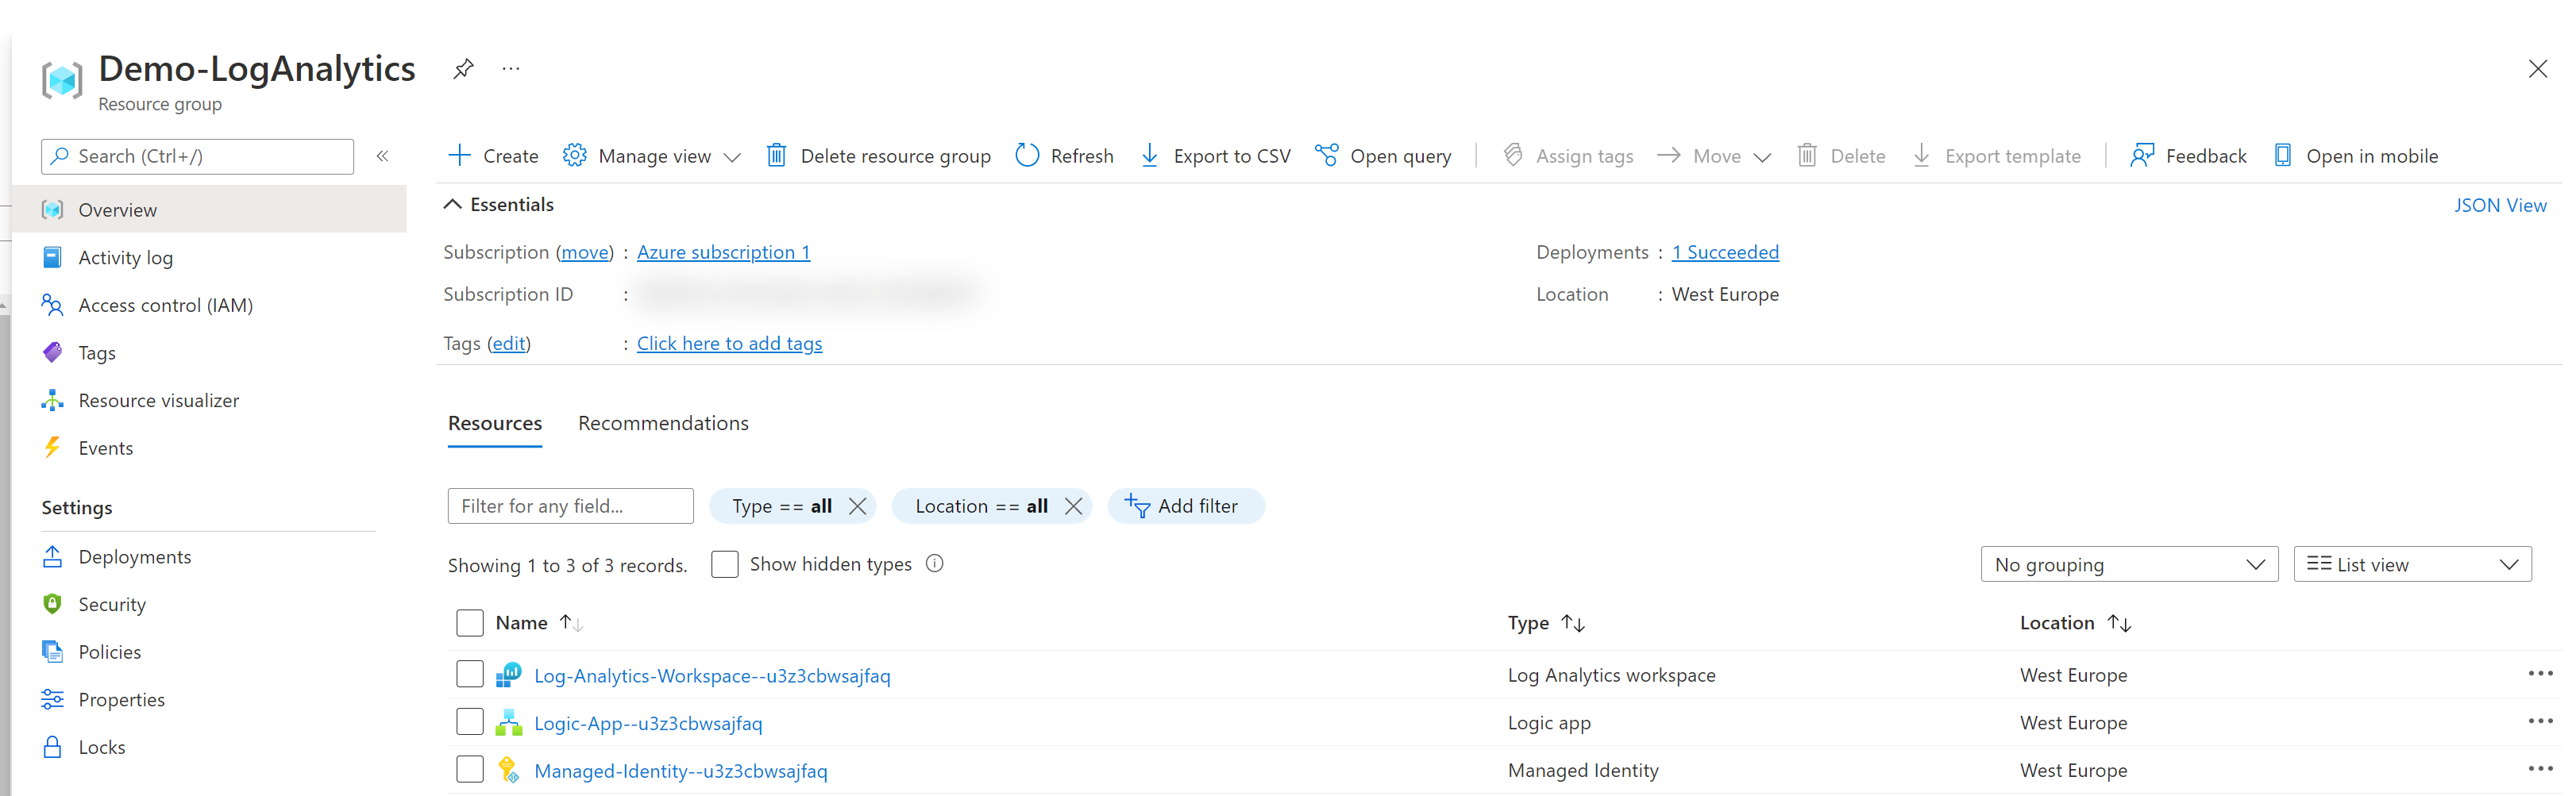Click the subscription (move) link
The image size is (2576, 796).
pyautogui.click(x=584, y=252)
